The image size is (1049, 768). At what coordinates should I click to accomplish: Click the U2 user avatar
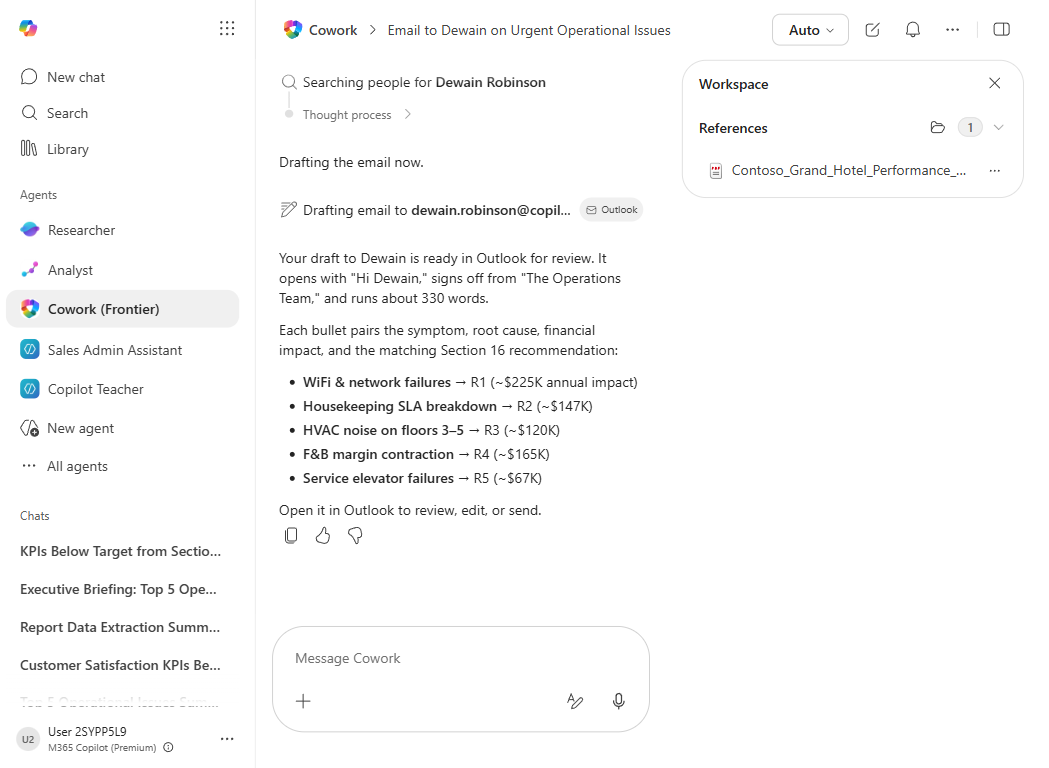pyautogui.click(x=28, y=739)
